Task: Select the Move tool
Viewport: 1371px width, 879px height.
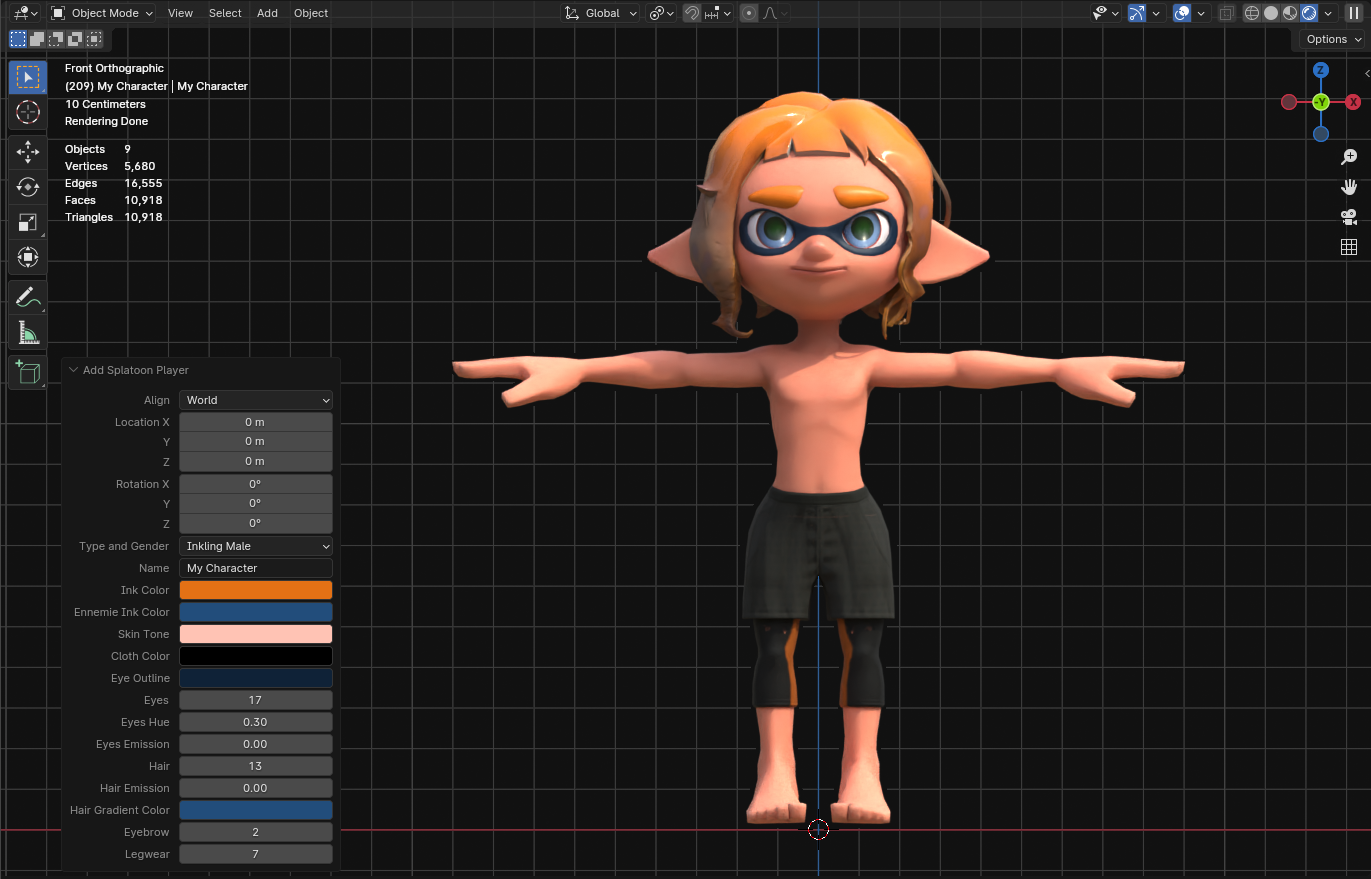Action: point(27,152)
